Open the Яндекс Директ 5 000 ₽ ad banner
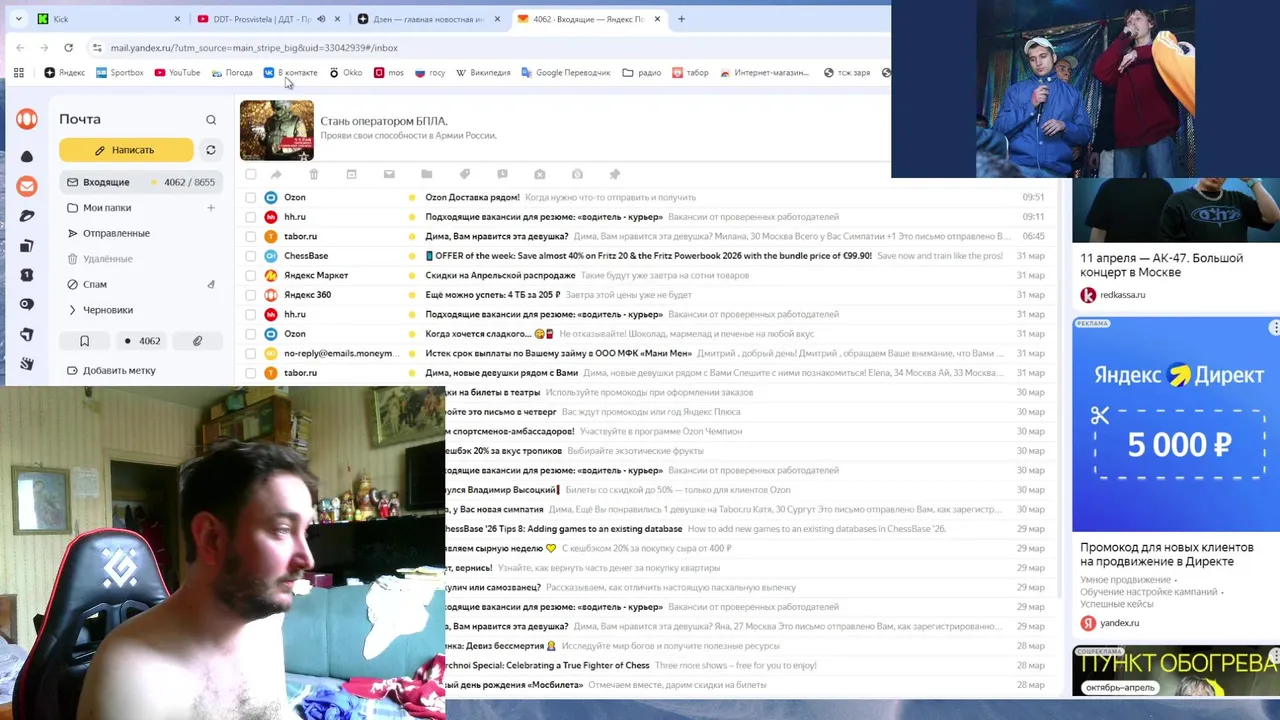 (x=1176, y=425)
